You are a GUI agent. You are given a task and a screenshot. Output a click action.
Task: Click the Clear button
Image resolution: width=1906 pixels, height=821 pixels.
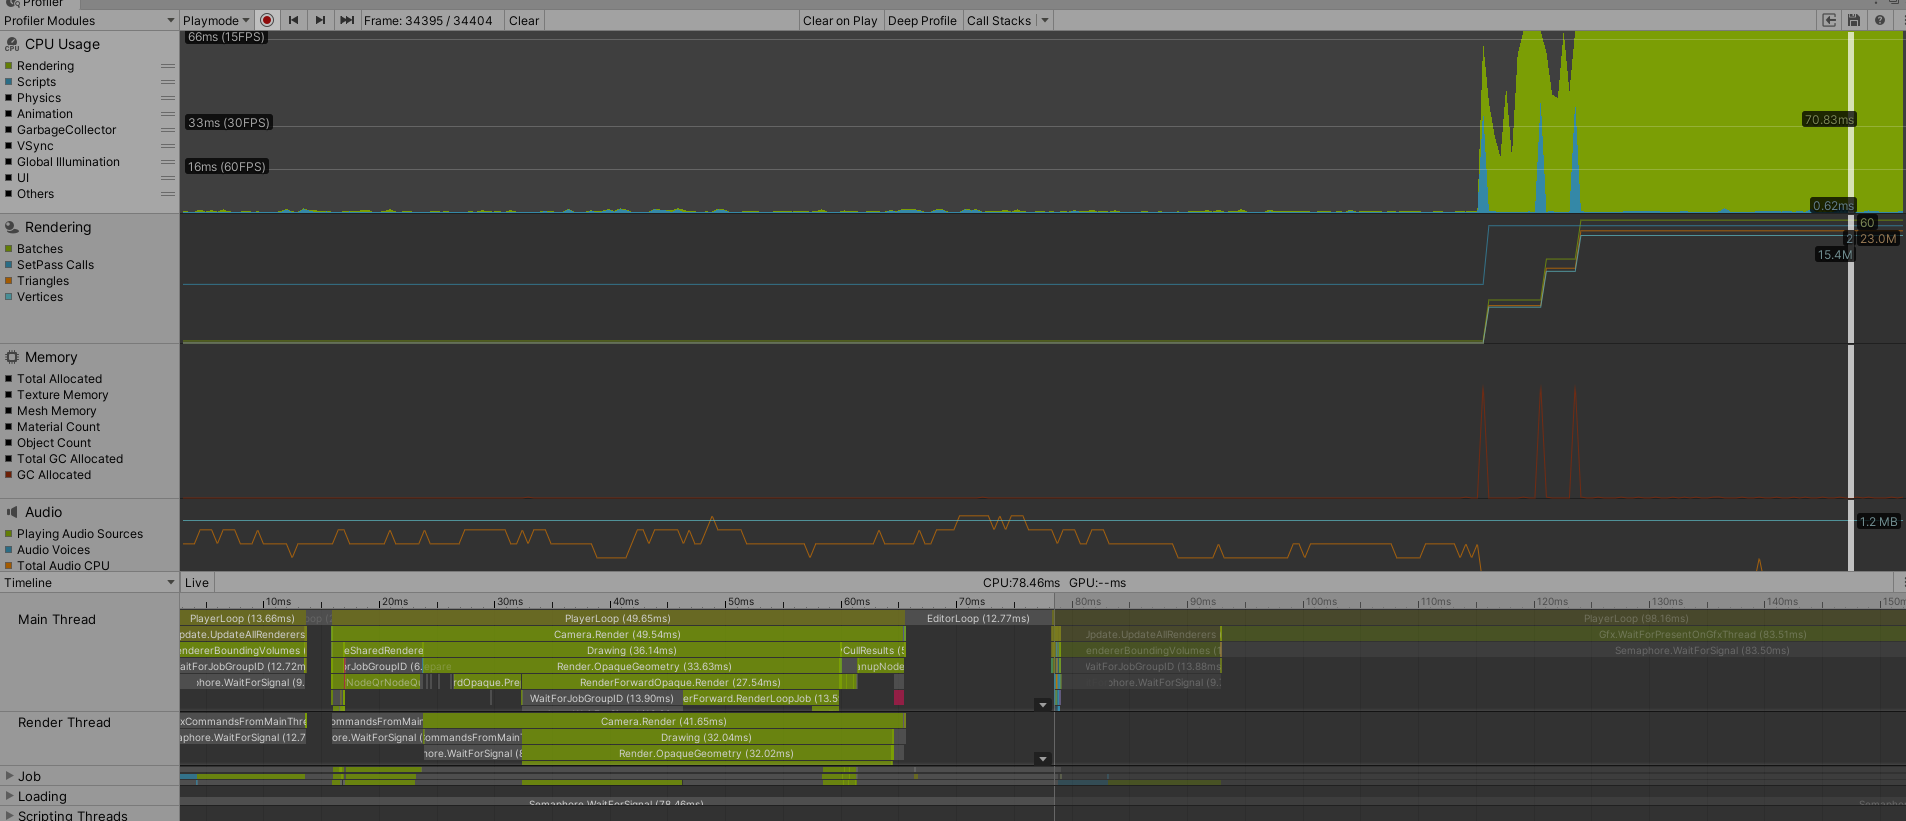[524, 20]
